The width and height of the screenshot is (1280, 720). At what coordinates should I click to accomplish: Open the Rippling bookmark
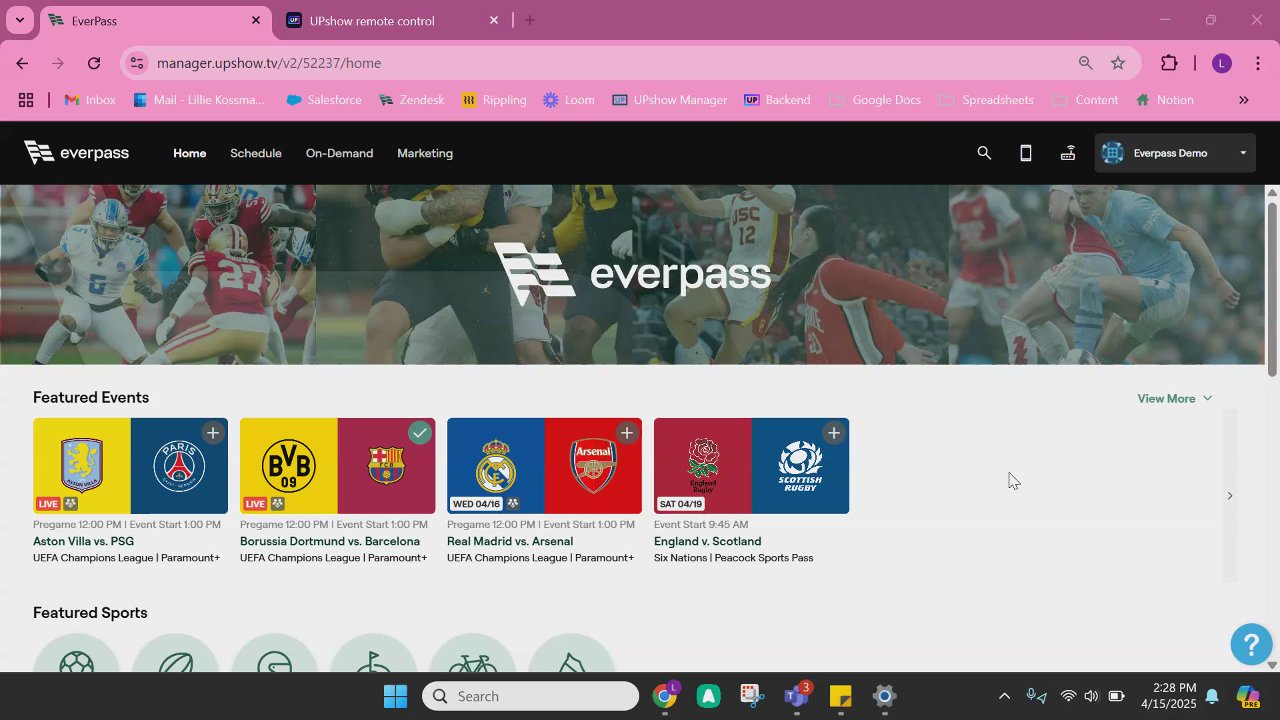[494, 100]
